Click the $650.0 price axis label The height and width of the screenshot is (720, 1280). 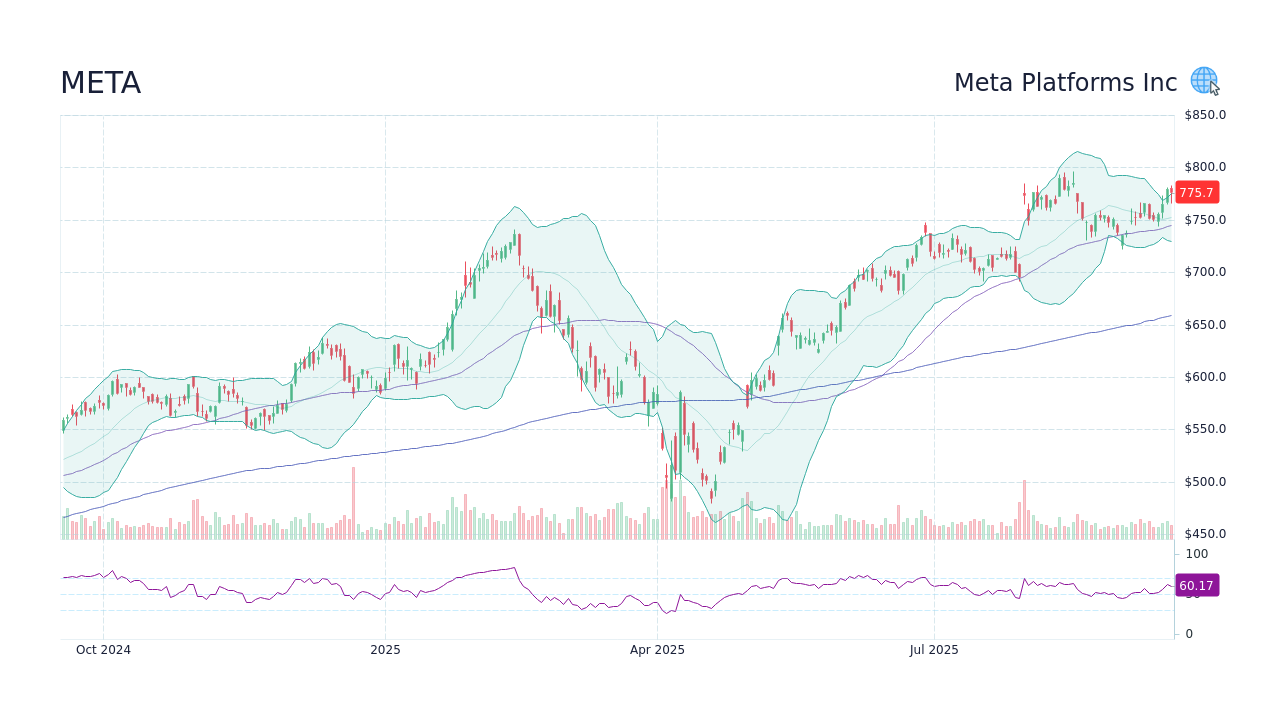(x=1205, y=325)
